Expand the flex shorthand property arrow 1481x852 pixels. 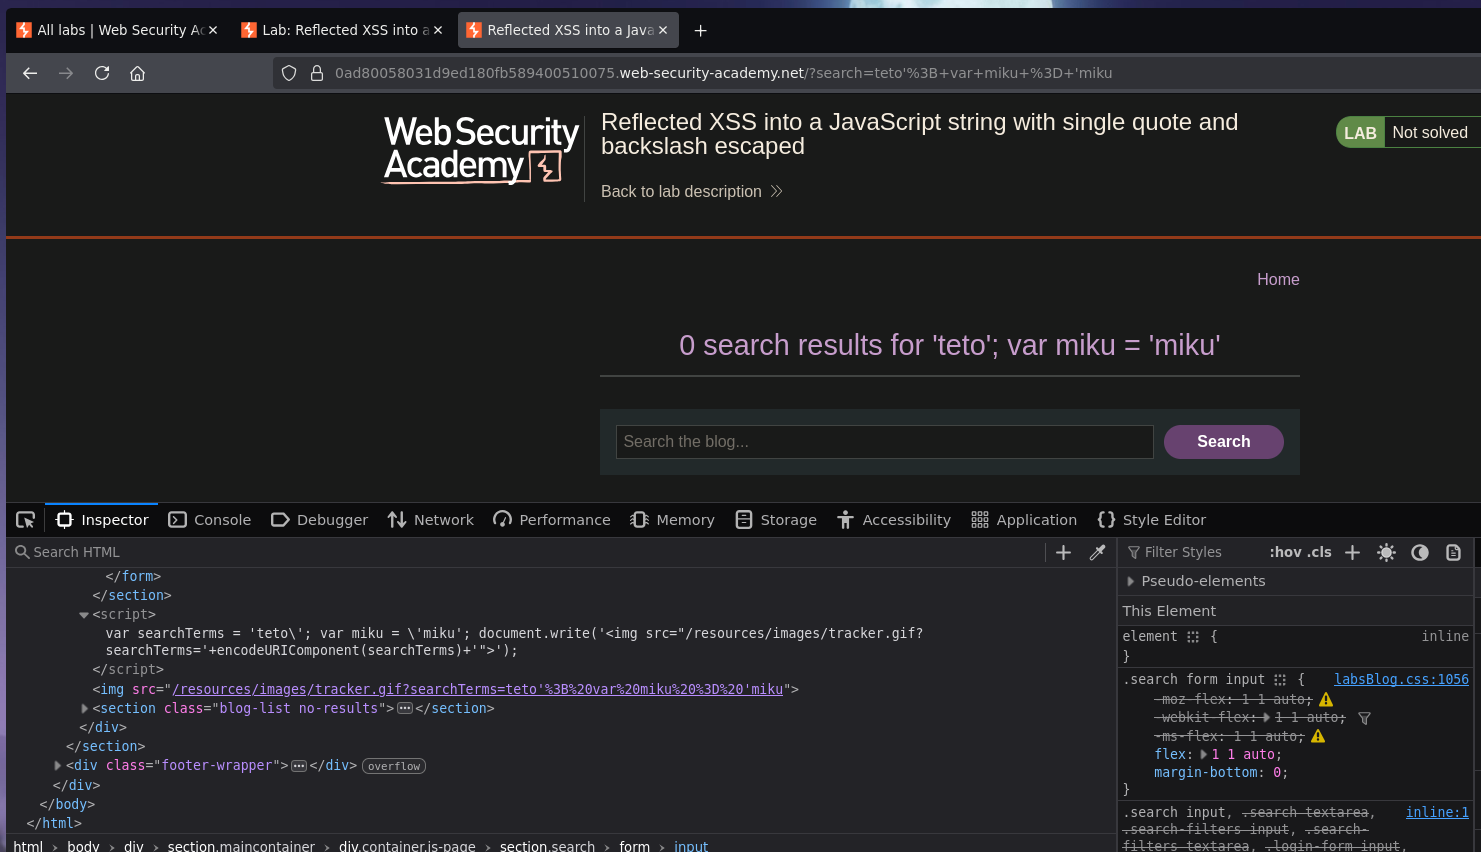click(x=1203, y=754)
